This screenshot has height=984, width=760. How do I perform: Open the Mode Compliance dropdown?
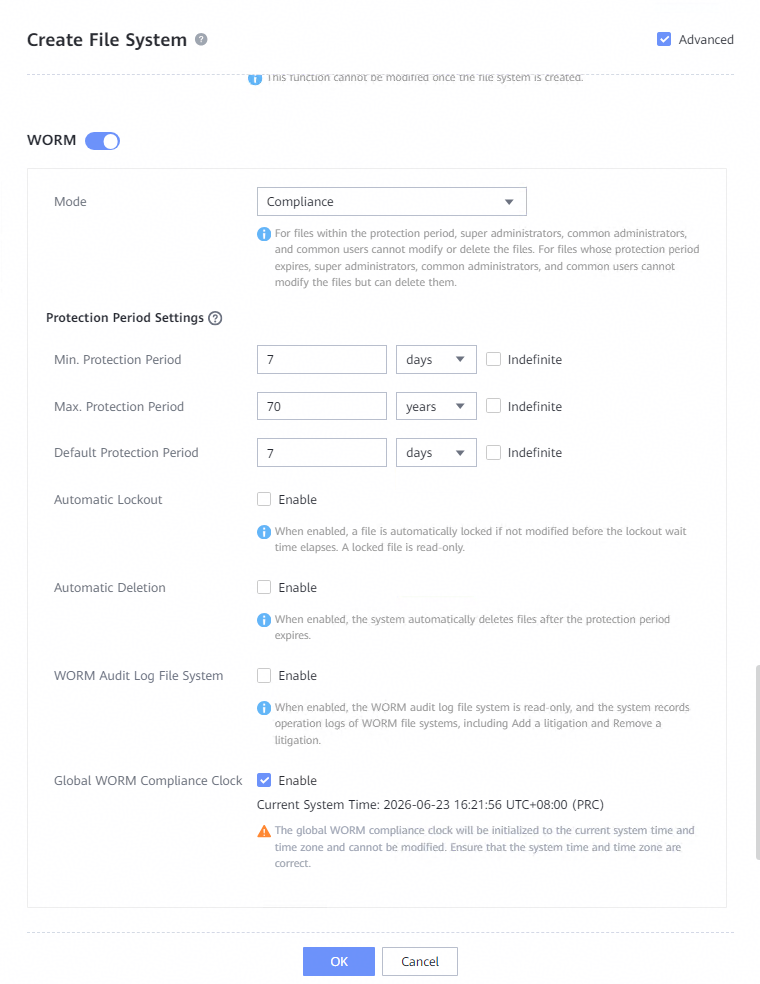[x=392, y=201]
